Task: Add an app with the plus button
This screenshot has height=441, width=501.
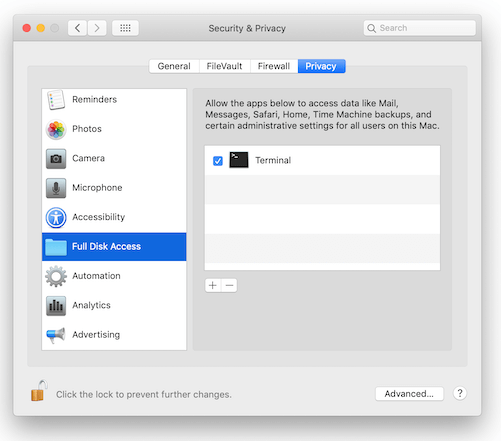Action: (x=213, y=285)
